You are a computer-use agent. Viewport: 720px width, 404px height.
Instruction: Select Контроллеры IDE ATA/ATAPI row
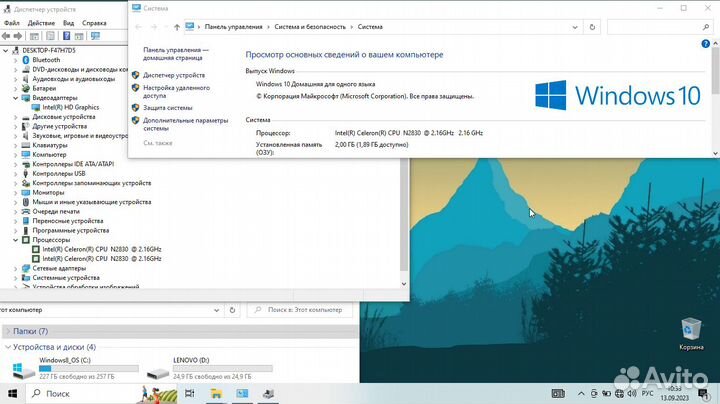73,164
